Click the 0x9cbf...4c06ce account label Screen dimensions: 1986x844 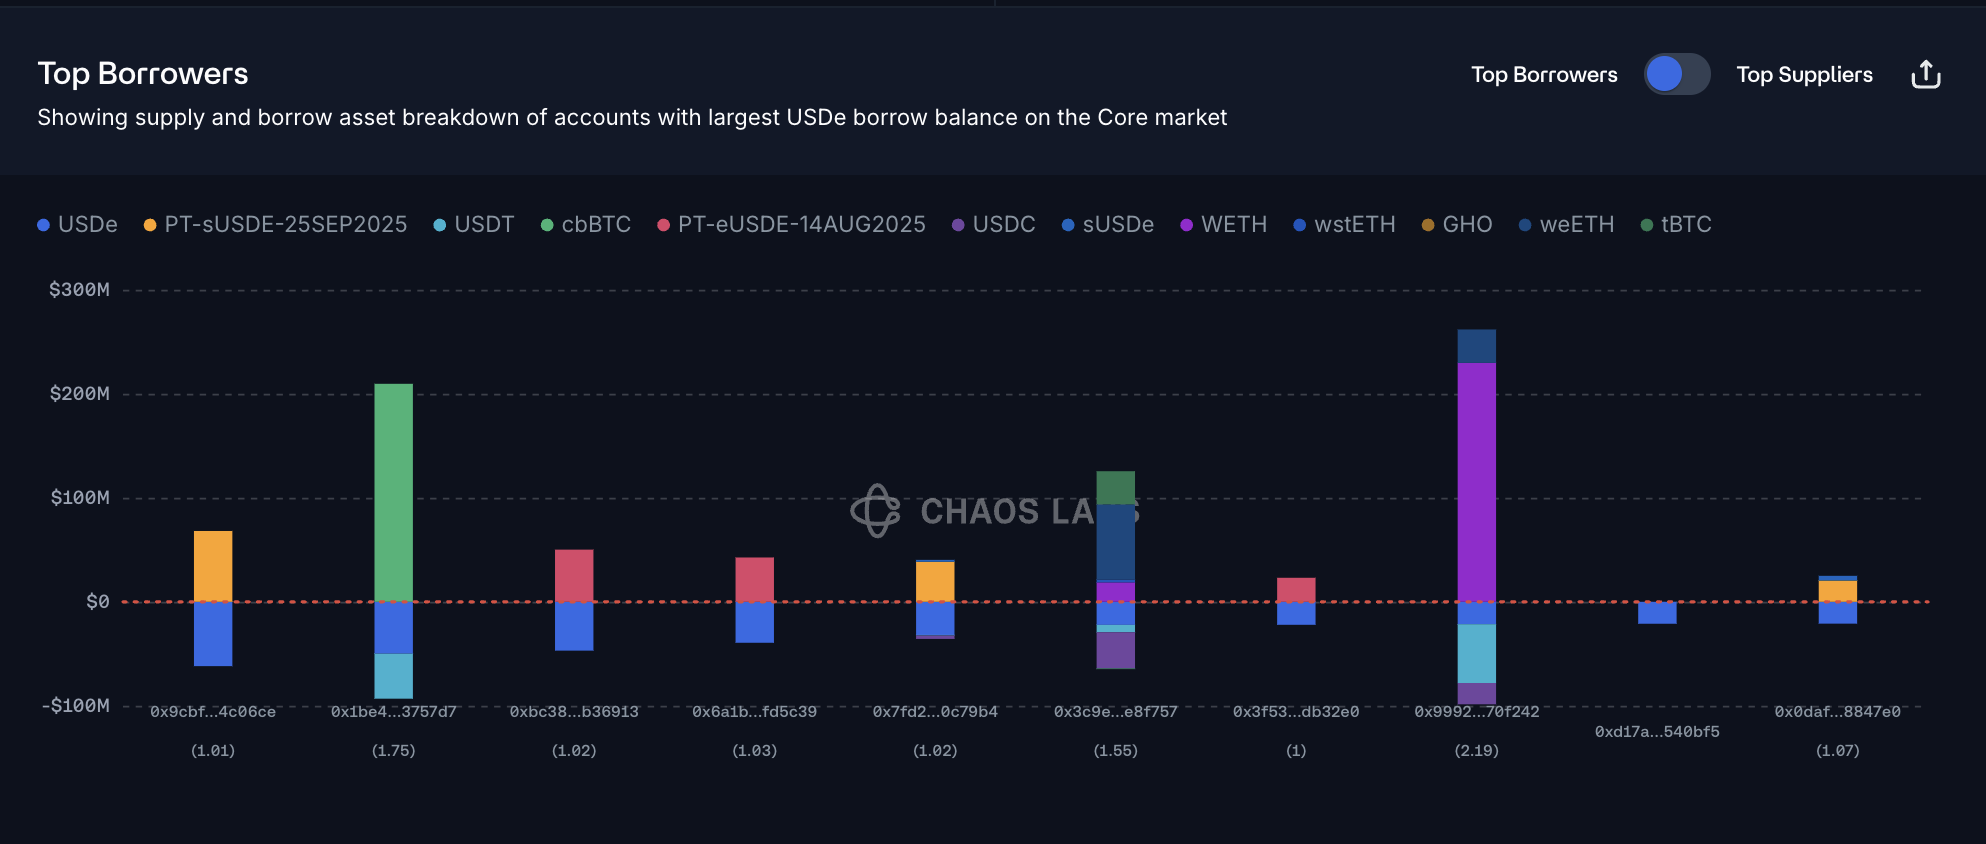(213, 712)
